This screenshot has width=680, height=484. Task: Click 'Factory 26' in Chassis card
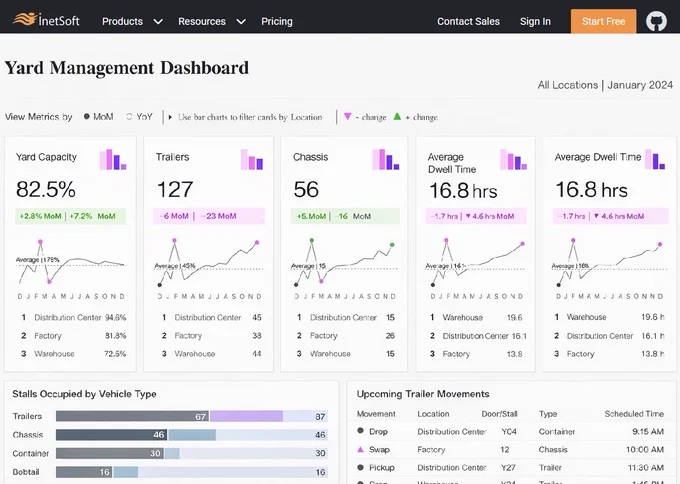[x=346, y=336]
